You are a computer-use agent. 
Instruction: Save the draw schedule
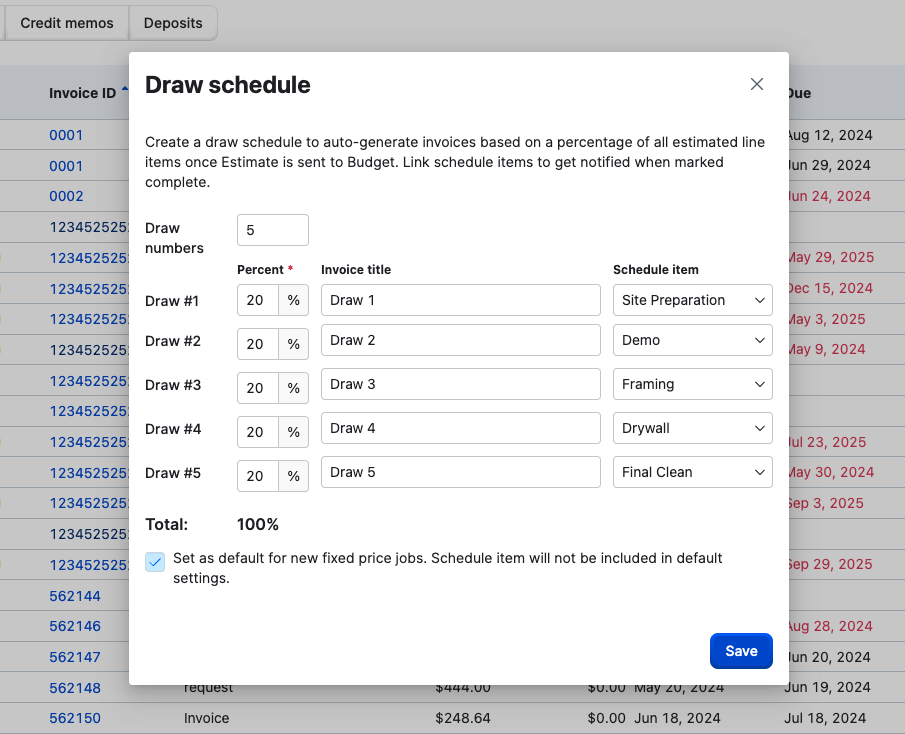pos(741,651)
